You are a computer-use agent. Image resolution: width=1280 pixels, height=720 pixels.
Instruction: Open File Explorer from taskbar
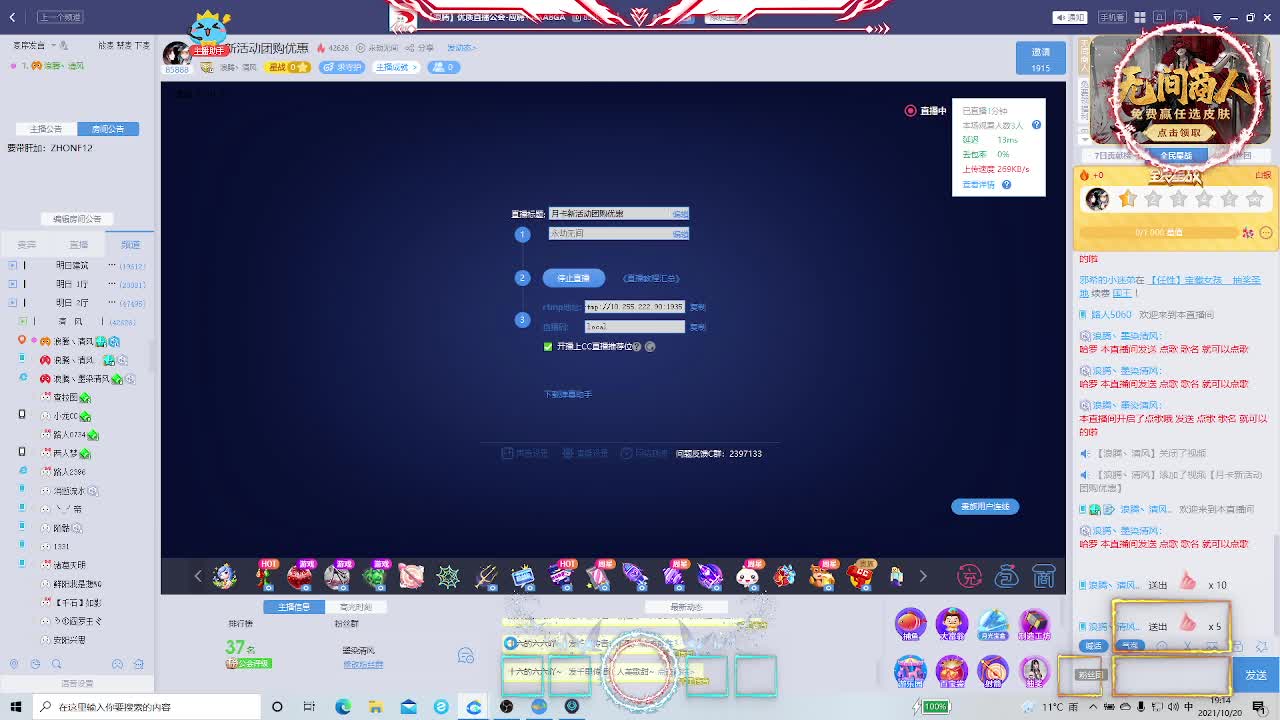tap(376, 707)
